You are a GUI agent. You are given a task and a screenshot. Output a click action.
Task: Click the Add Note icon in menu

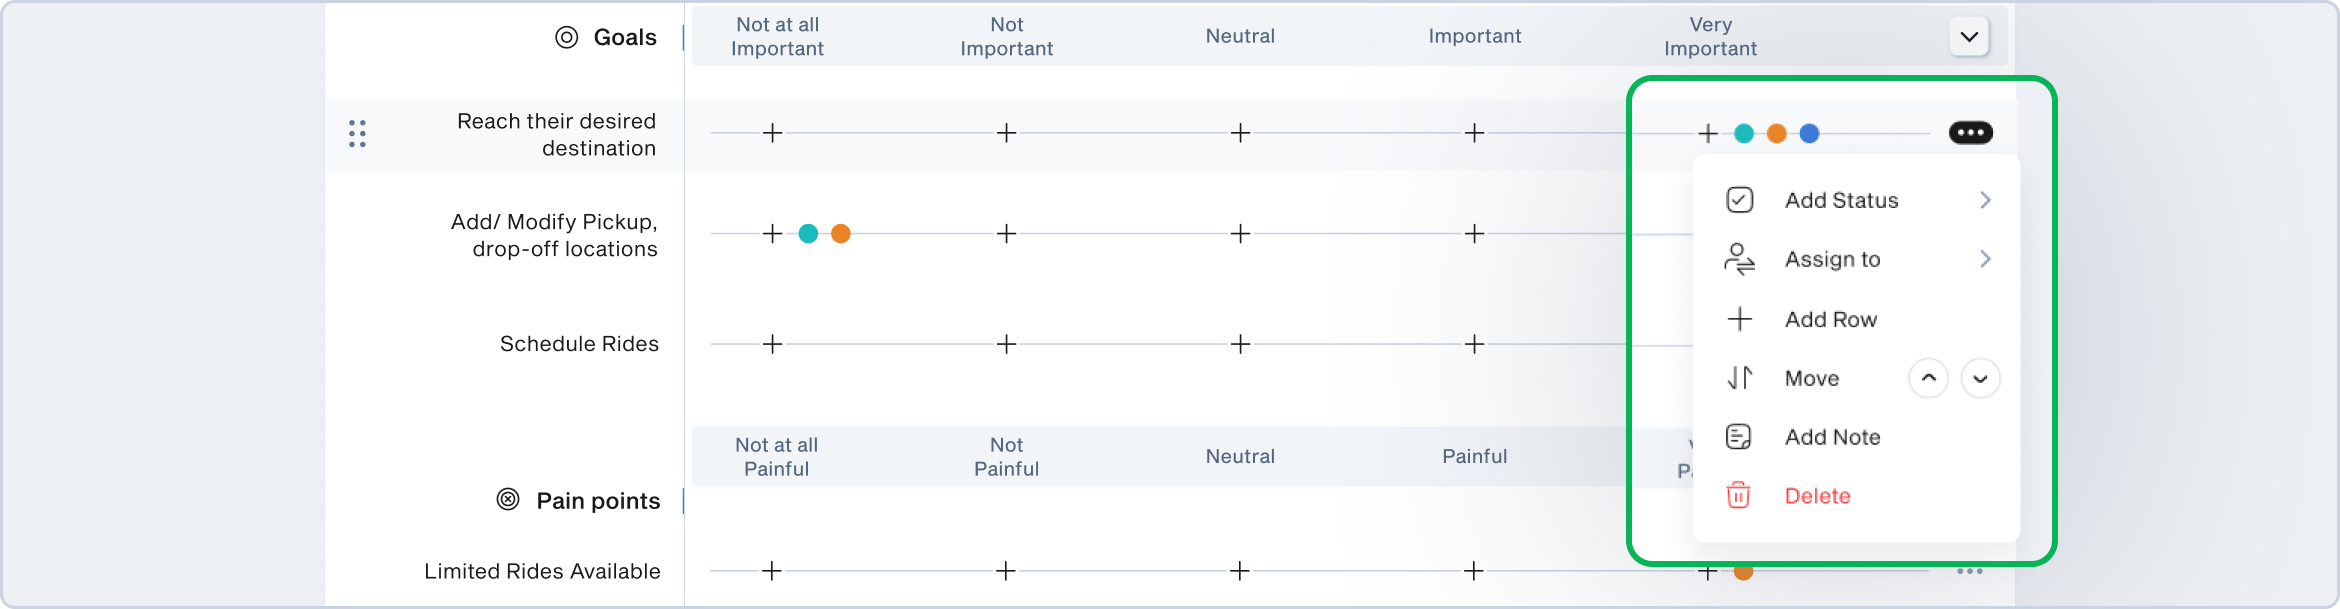coord(1739,437)
